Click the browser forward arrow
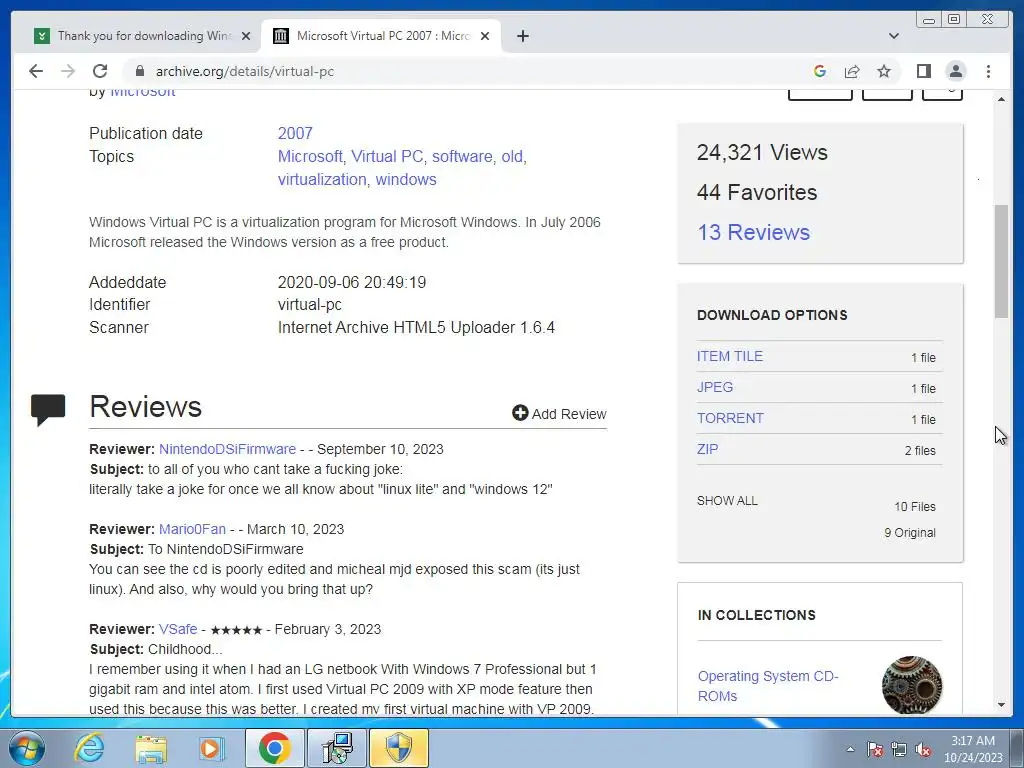This screenshot has width=1024, height=768. [x=68, y=71]
